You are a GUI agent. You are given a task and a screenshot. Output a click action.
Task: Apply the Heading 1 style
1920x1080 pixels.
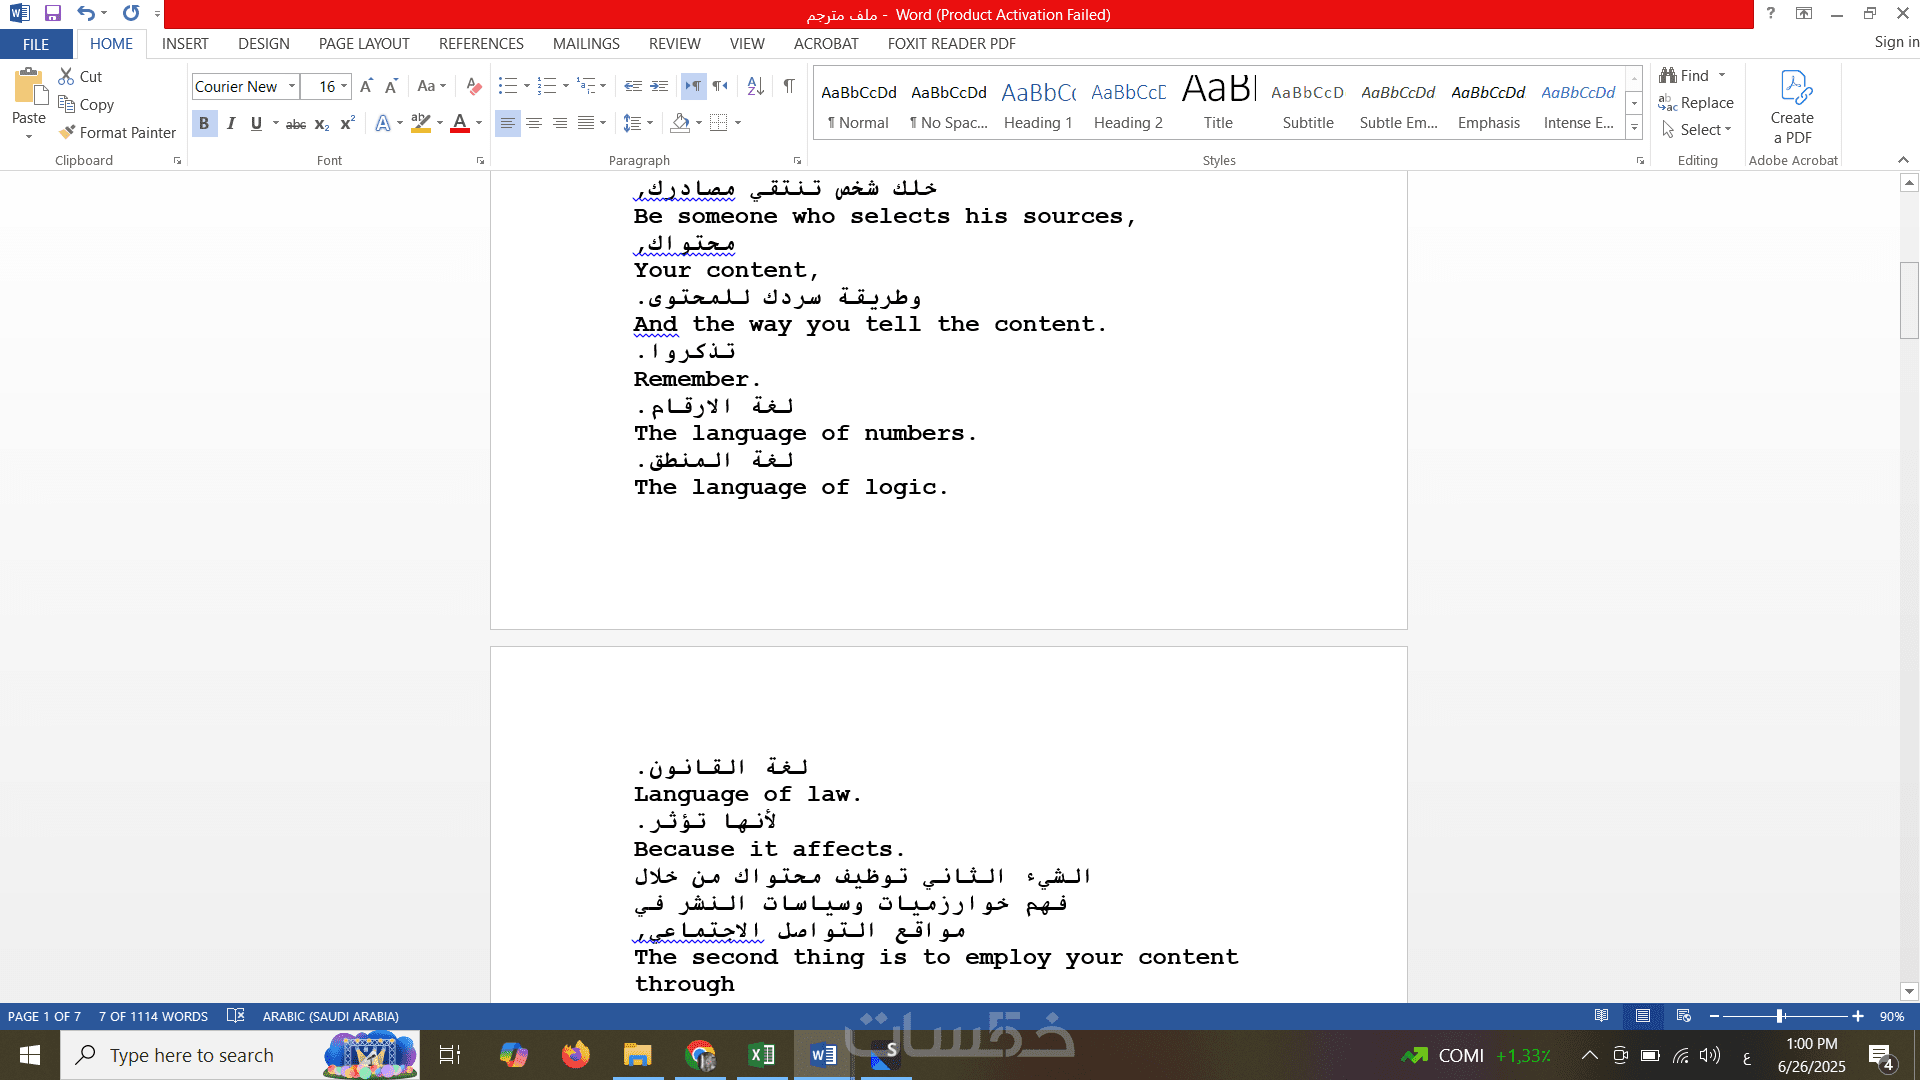[x=1038, y=105]
